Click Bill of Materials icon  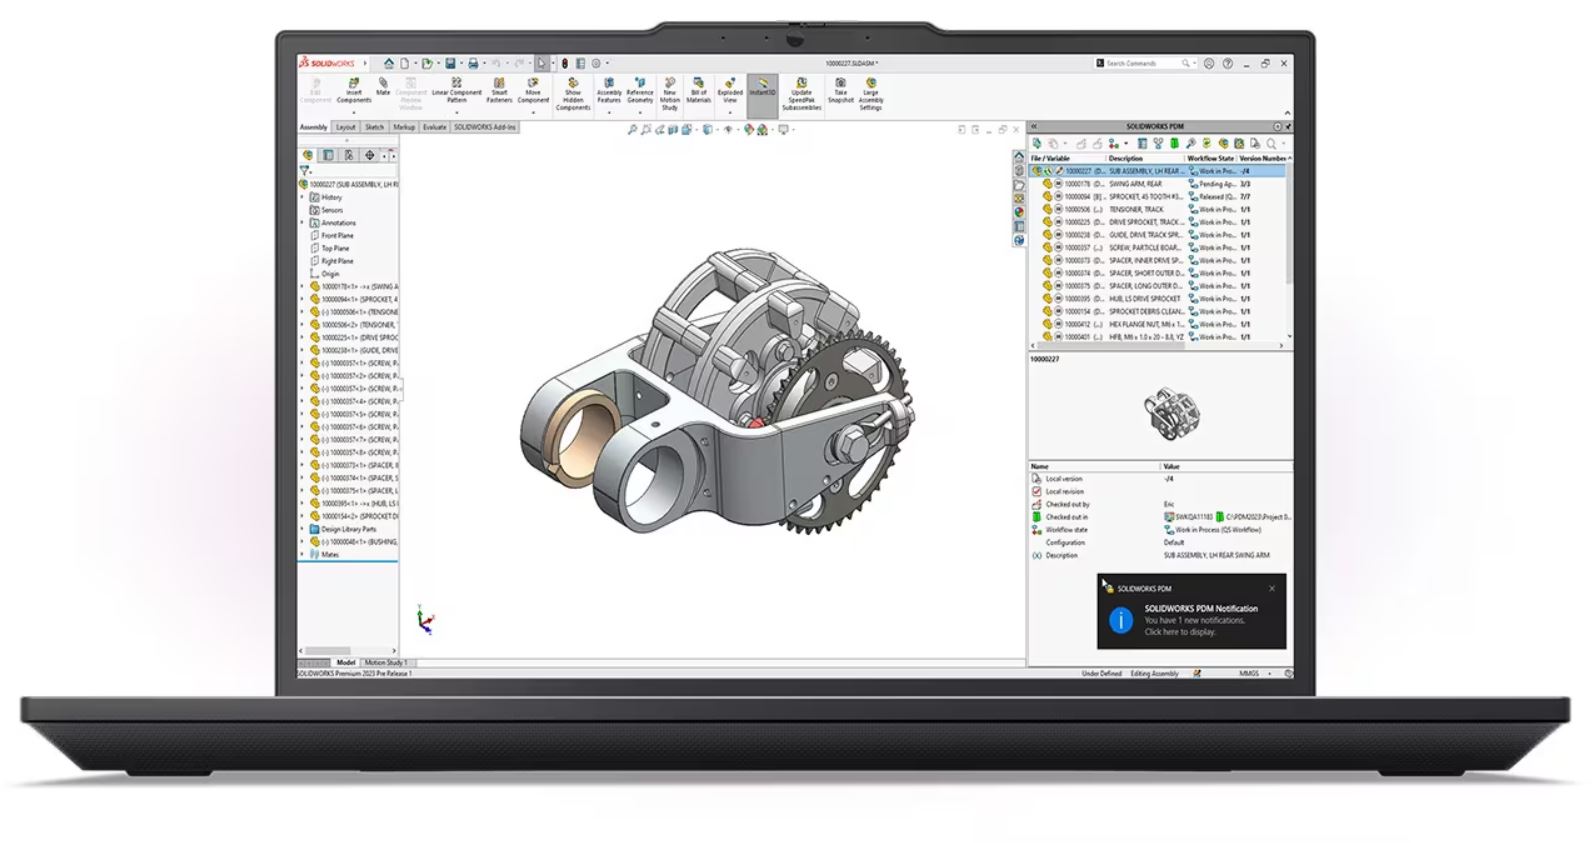coord(698,90)
